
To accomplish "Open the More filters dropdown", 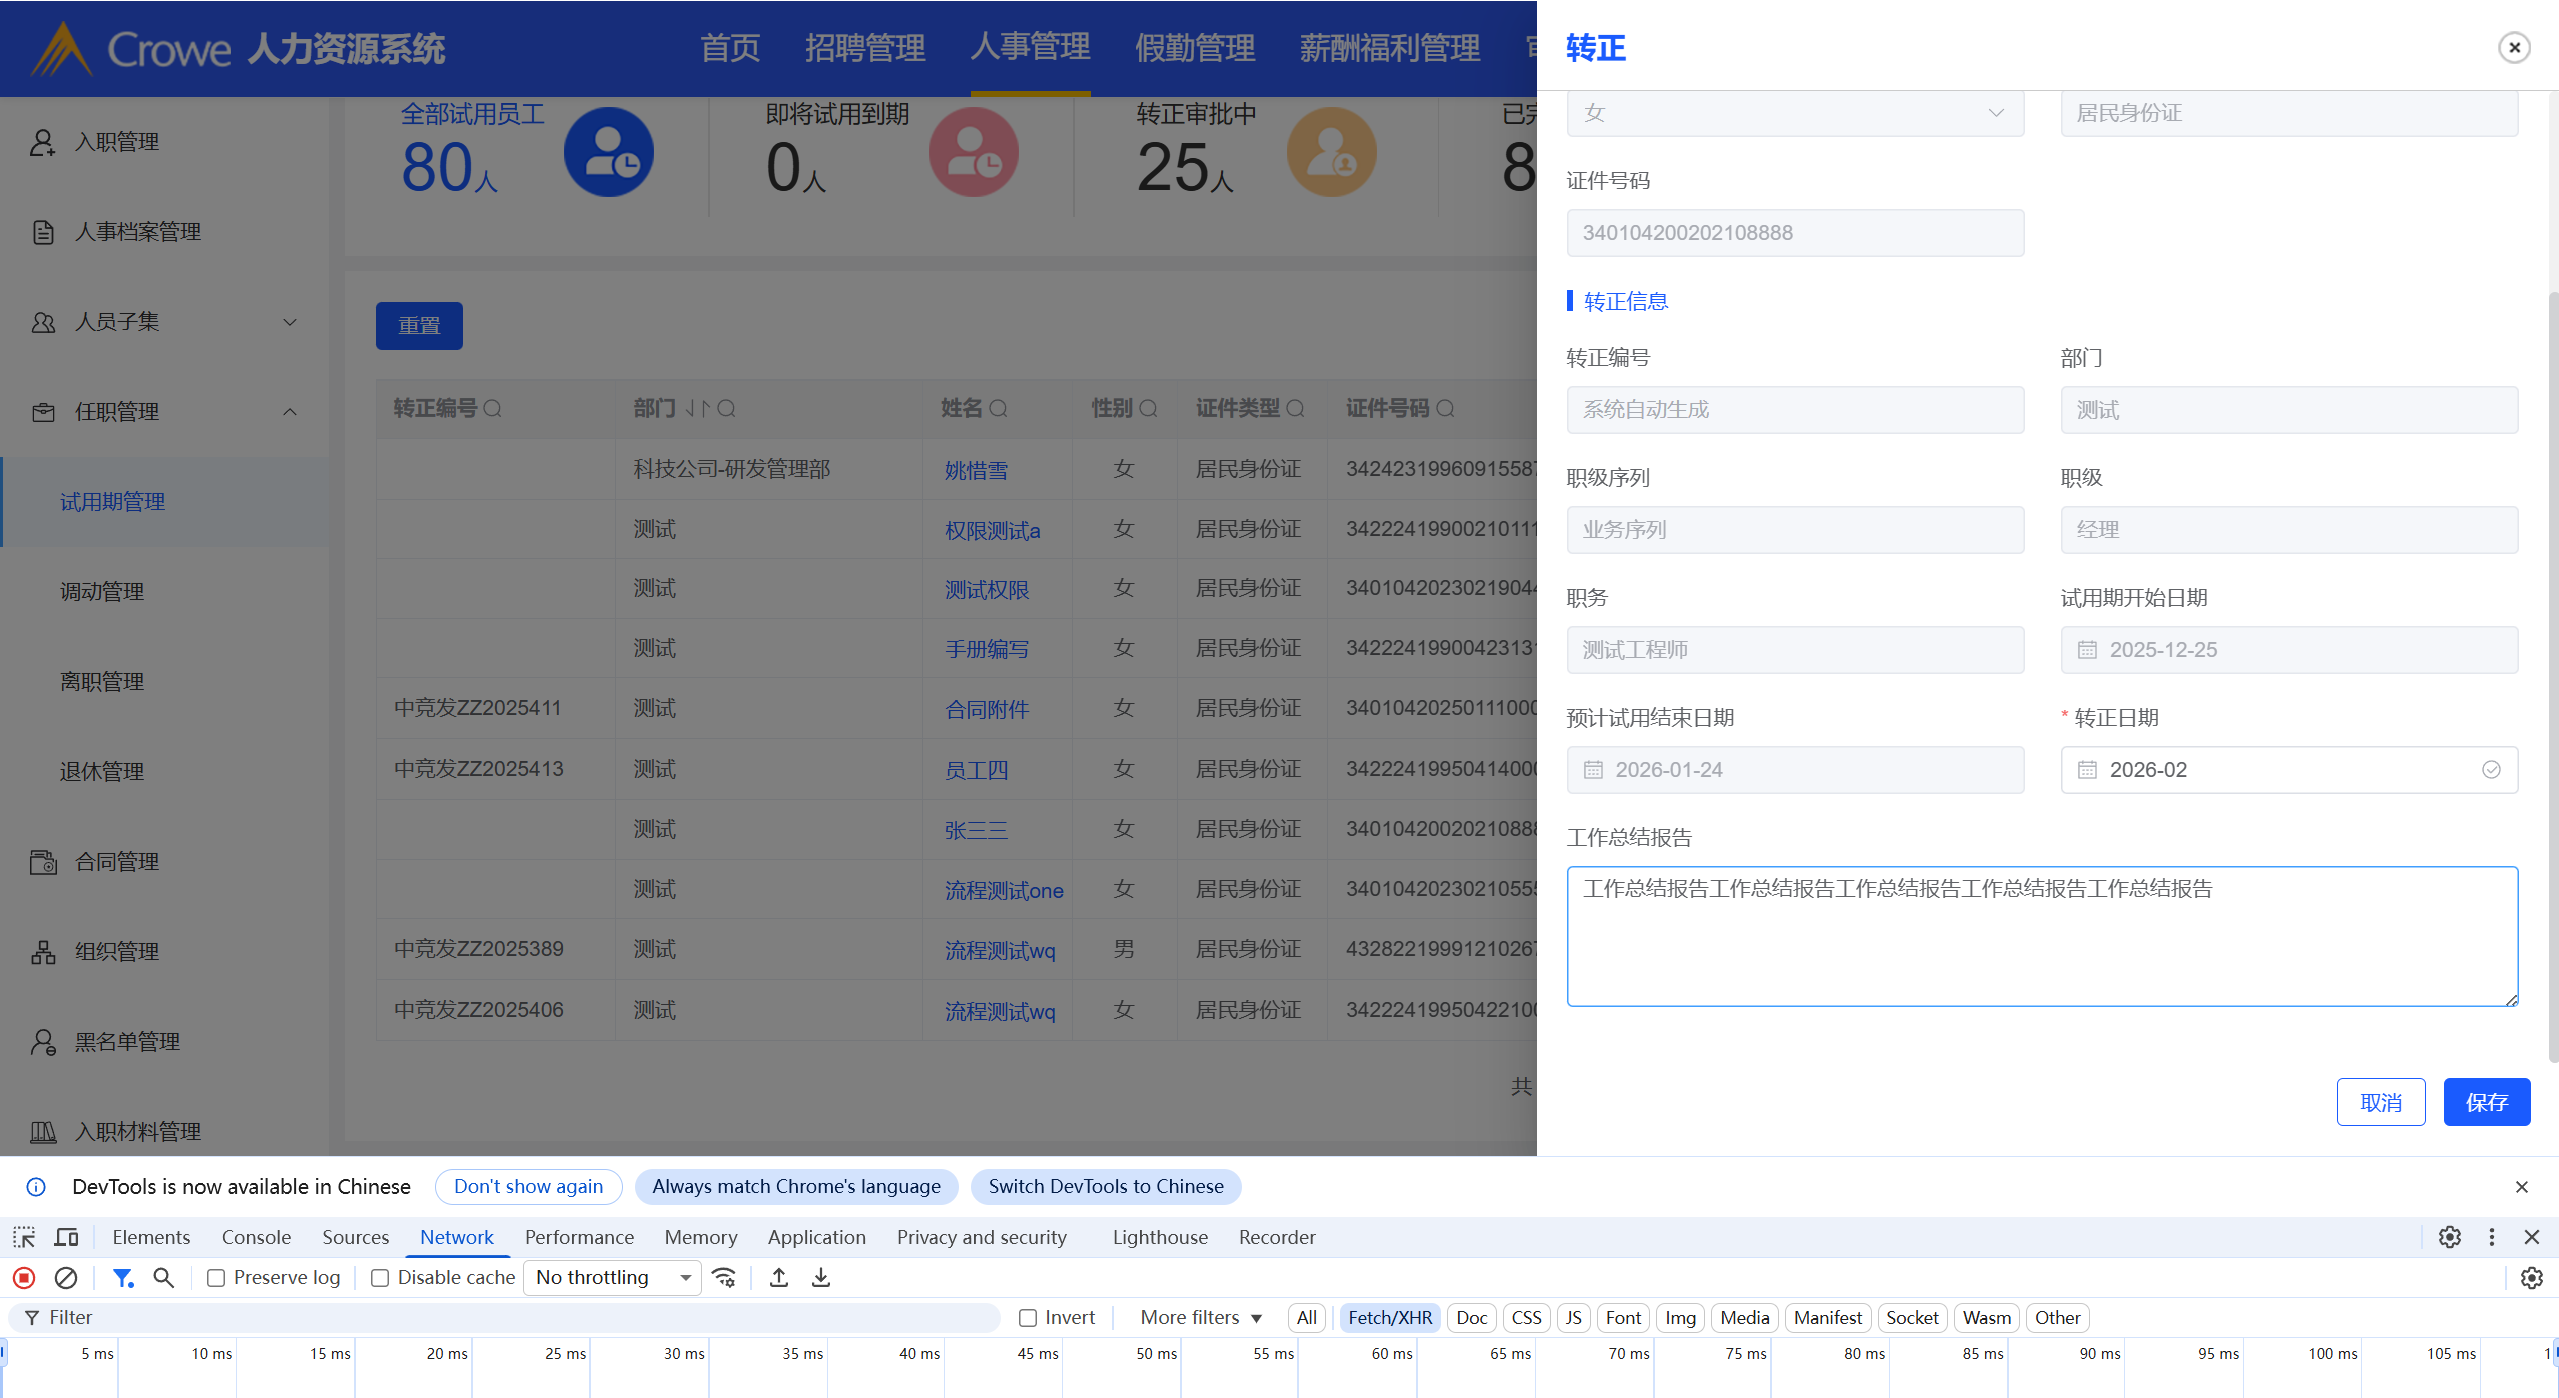I will (1200, 1318).
